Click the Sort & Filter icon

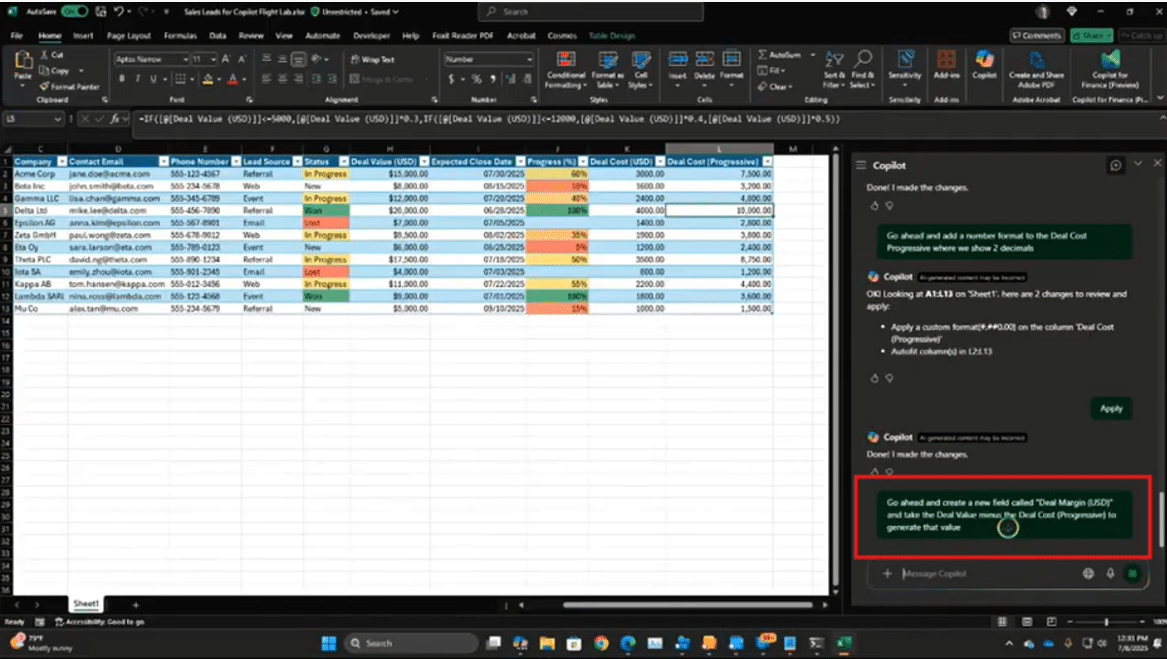tap(835, 66)
